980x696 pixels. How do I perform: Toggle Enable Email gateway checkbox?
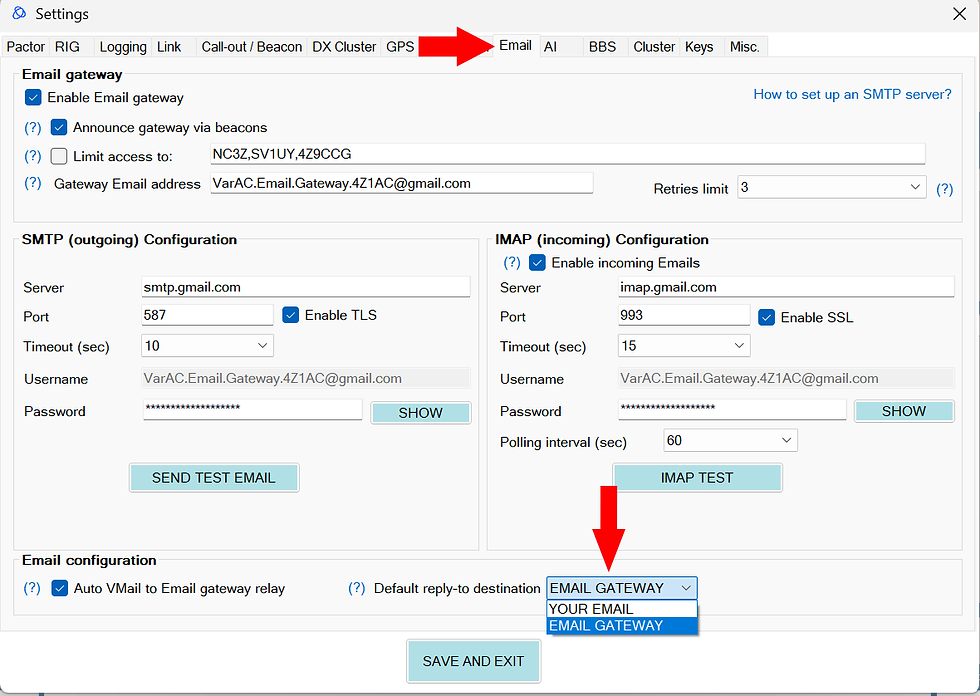point(33,97)
